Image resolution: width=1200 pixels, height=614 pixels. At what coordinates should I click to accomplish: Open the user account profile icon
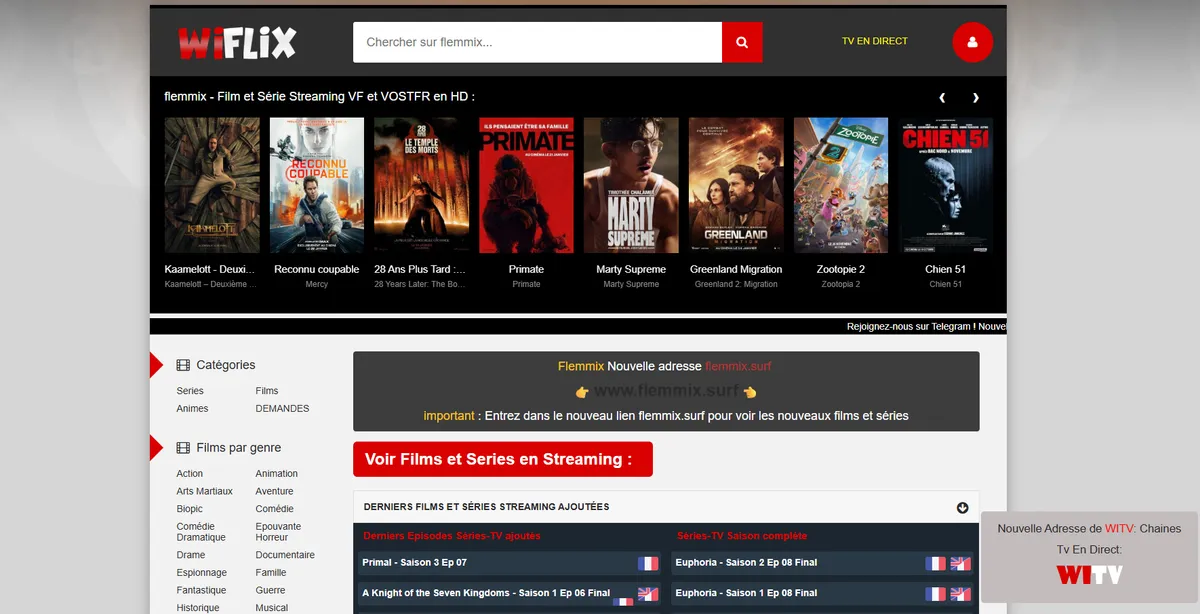[972, 42]
